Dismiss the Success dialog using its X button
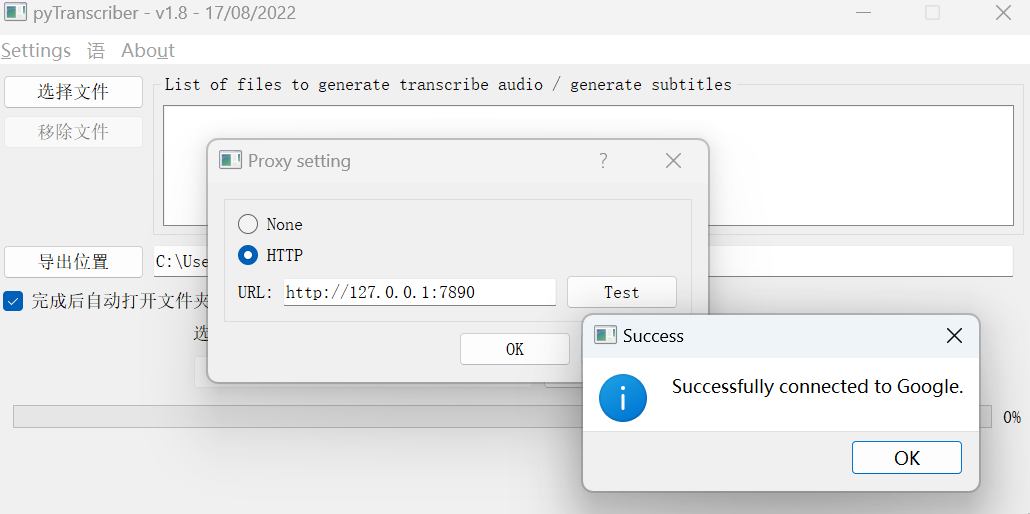Screen dimensions: 1030x514 click(954, 336)
